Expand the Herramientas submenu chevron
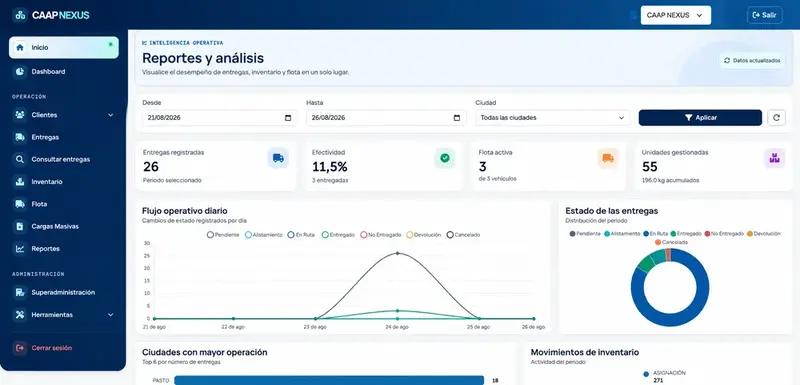This screenshot has height=385, width=800. pos(111,315)
